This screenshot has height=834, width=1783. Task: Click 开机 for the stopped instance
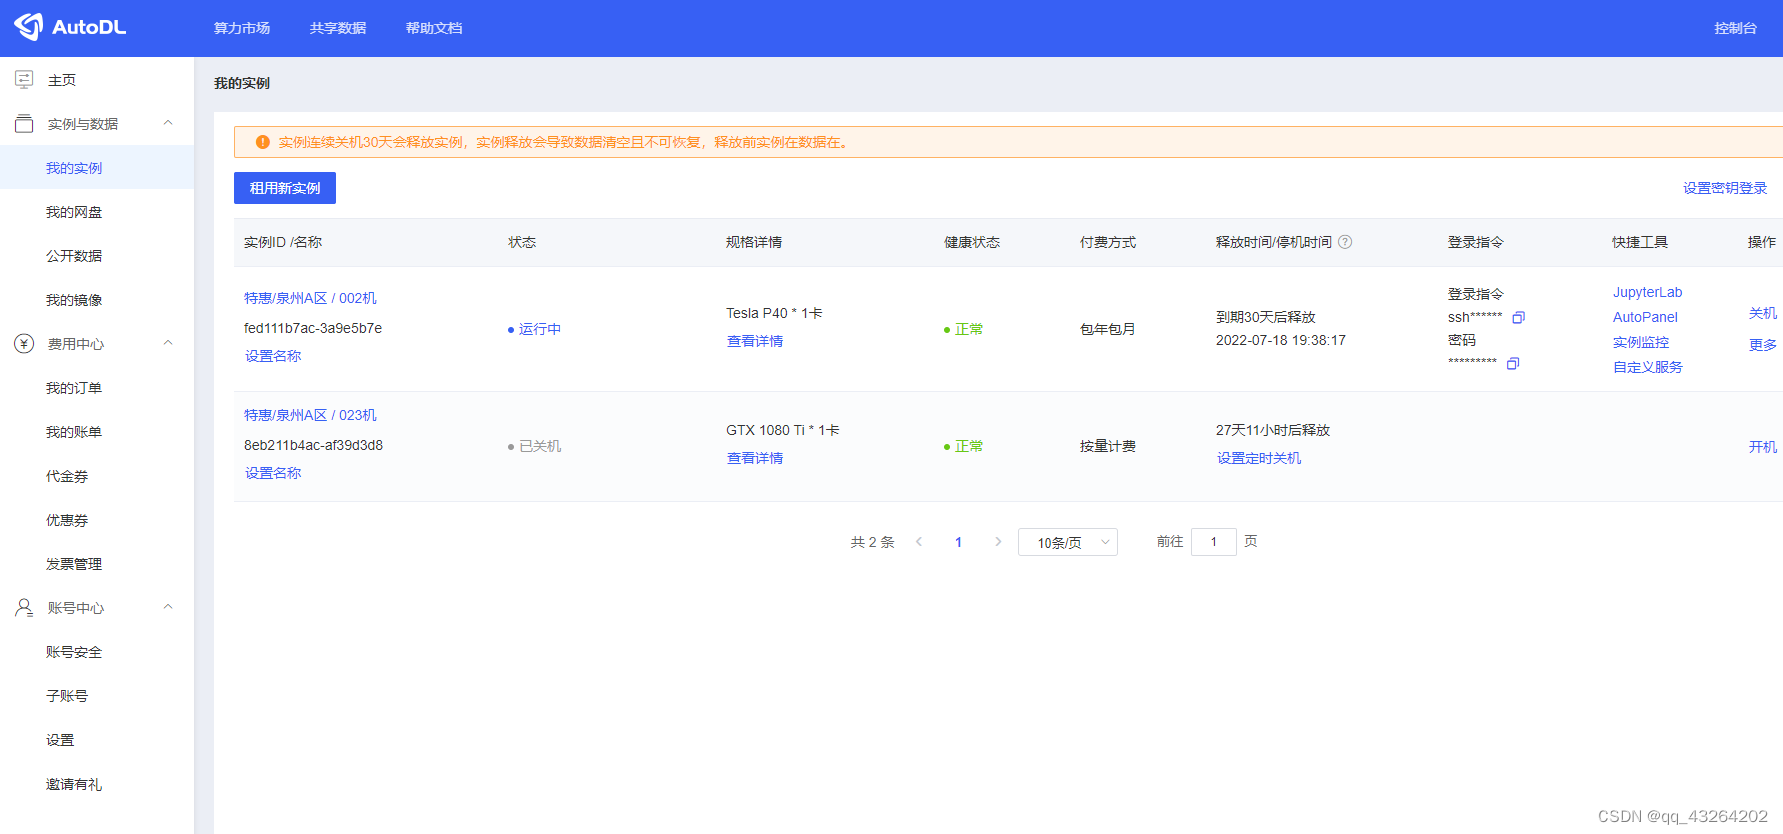[1763, 447]
